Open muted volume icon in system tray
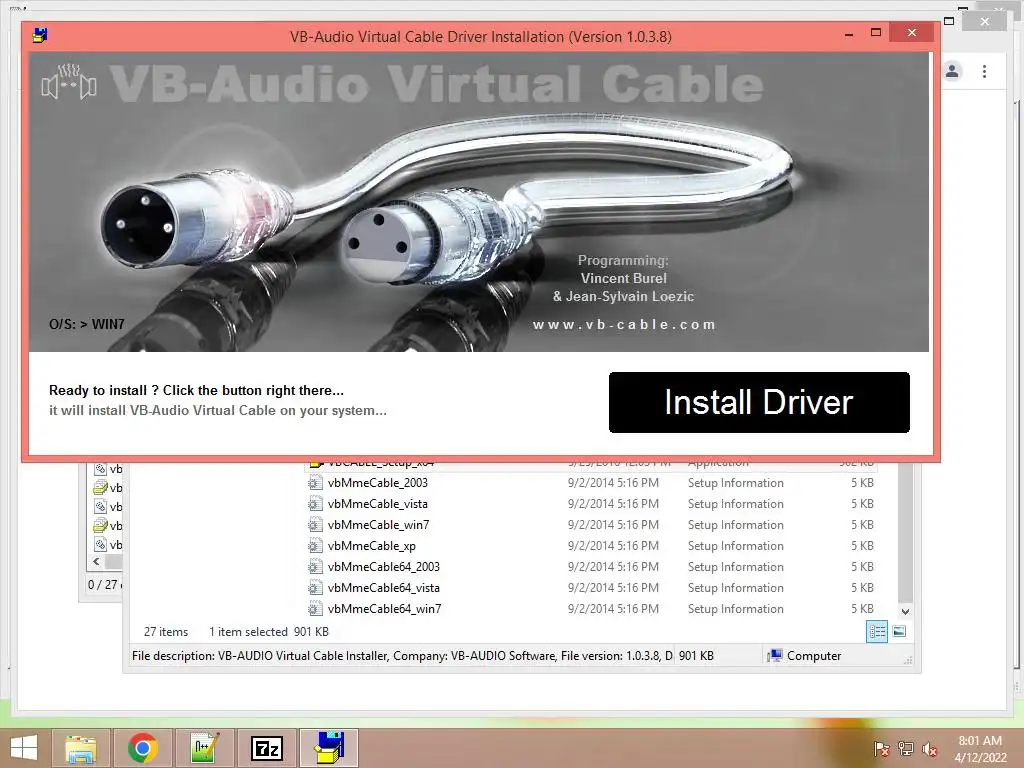 pyautogui.click(x=929, y=748)
